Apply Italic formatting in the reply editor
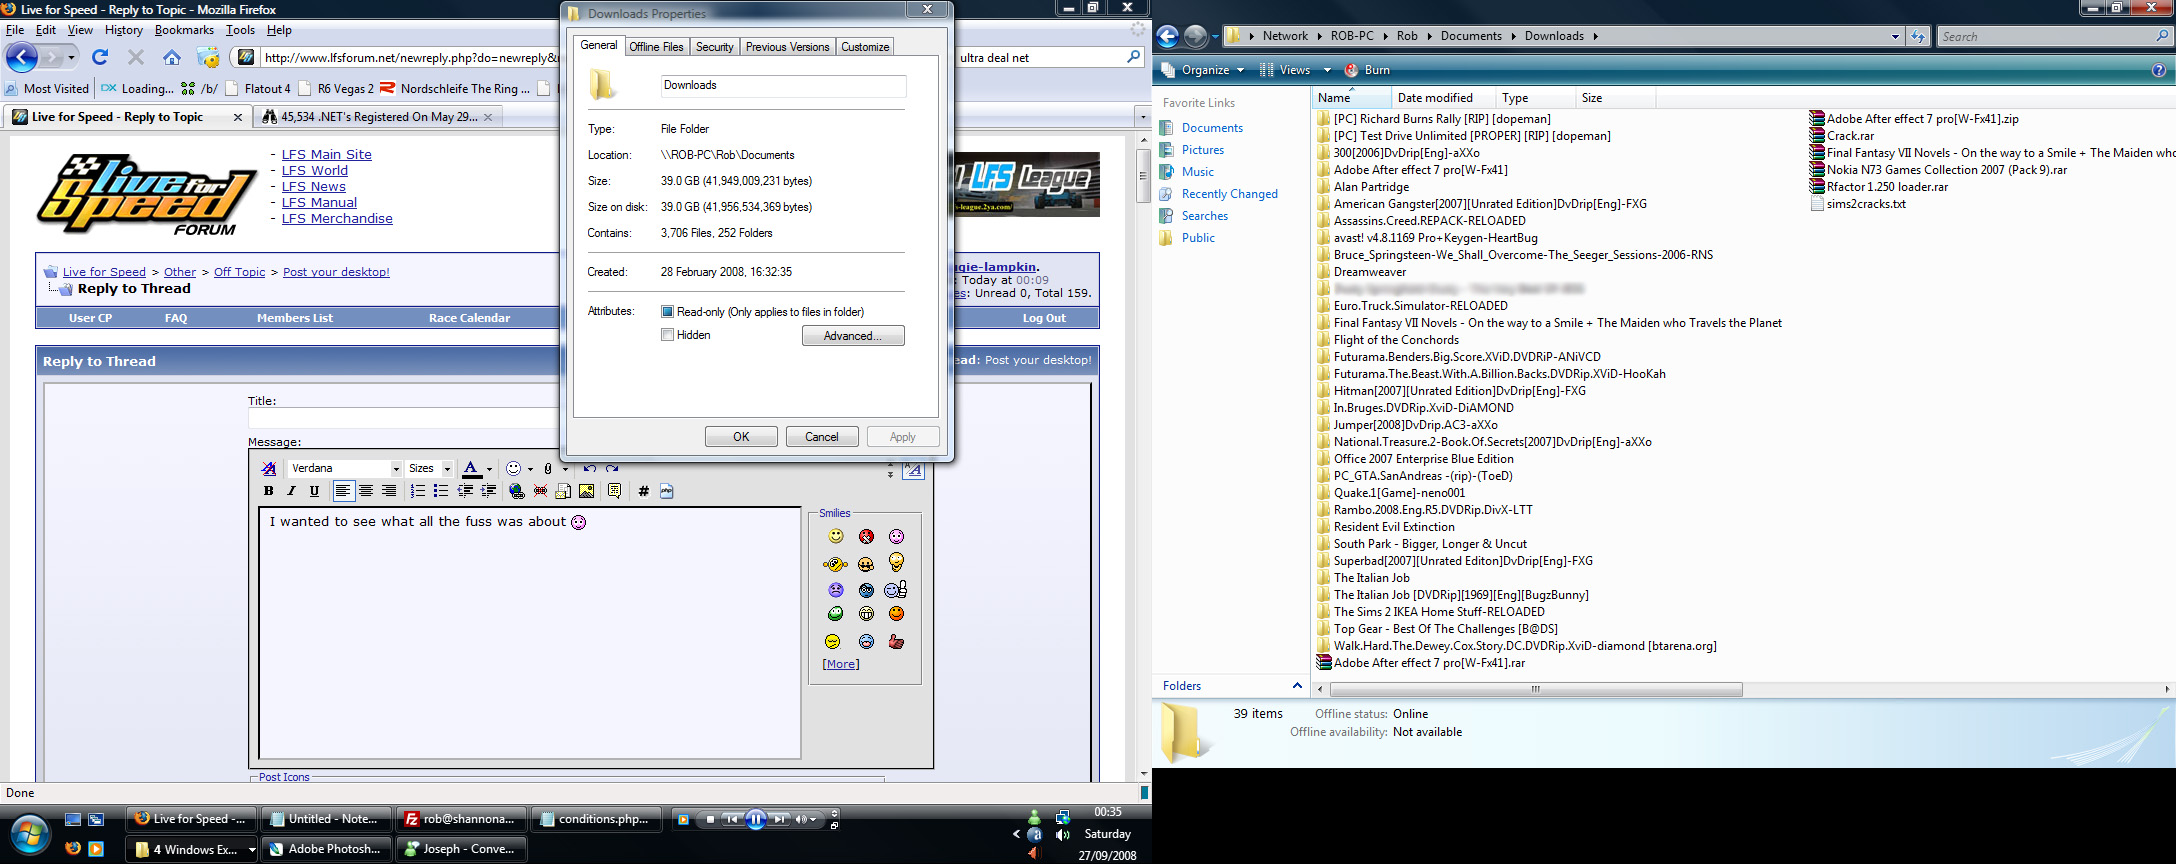The width and height of the screenshot is (2176, 864). pyautogui.click(x=291, y=491)
